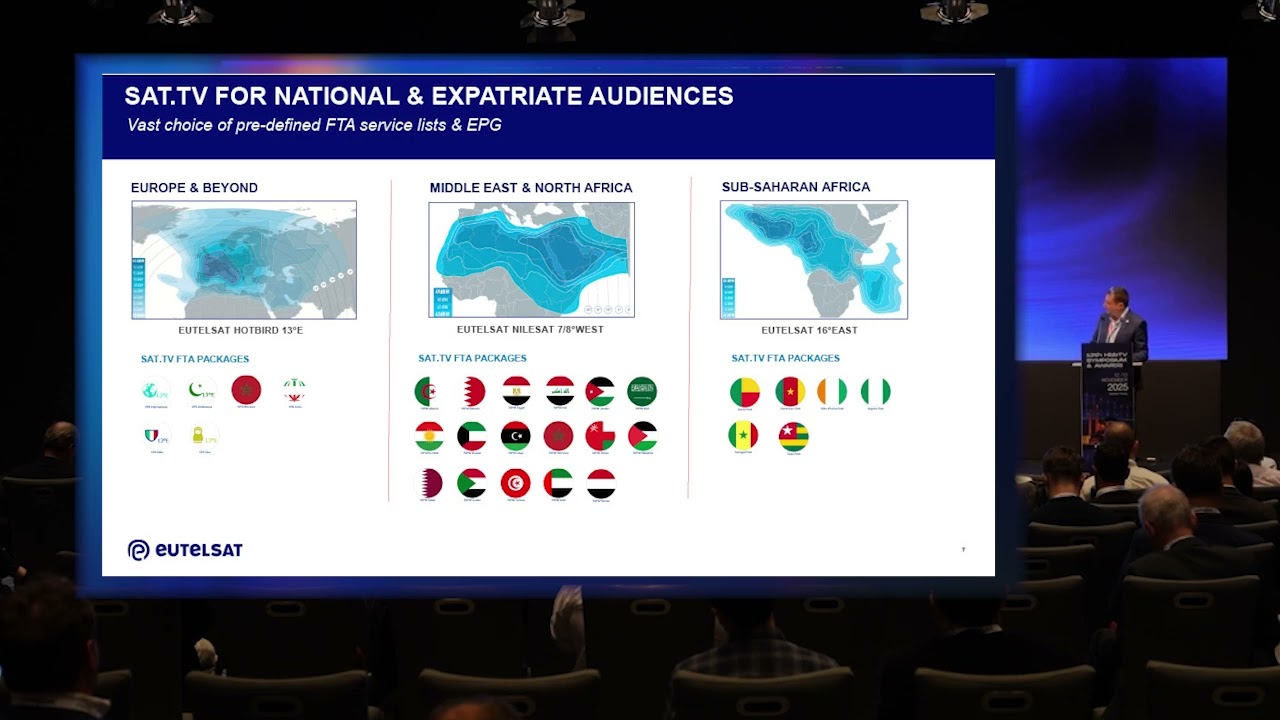Screen dimensions: 1280x720
Task: Click the Algeria flag package icon
Action: coord(429,391)
